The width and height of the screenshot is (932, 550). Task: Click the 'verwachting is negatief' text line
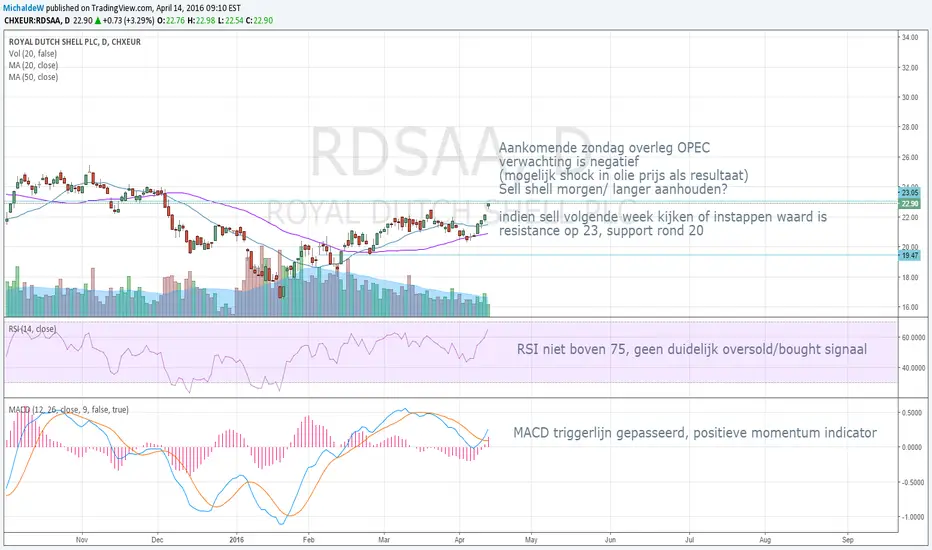click(x=569, y=162)
